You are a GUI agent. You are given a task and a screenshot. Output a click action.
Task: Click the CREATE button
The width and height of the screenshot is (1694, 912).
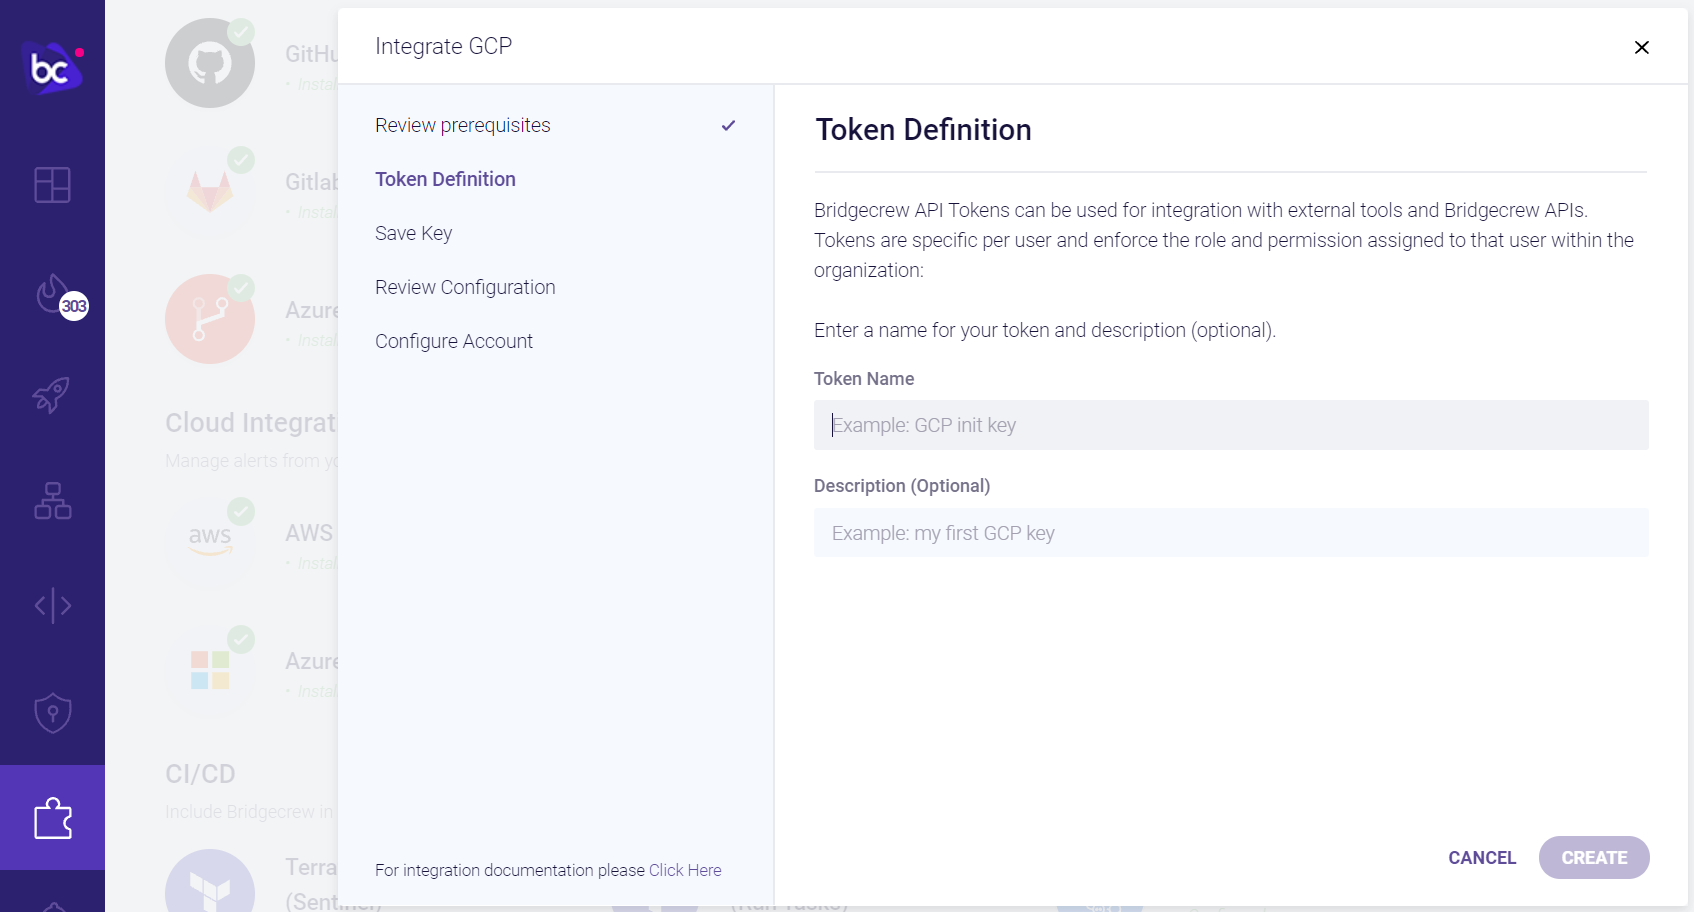[x=1594, y=858]
